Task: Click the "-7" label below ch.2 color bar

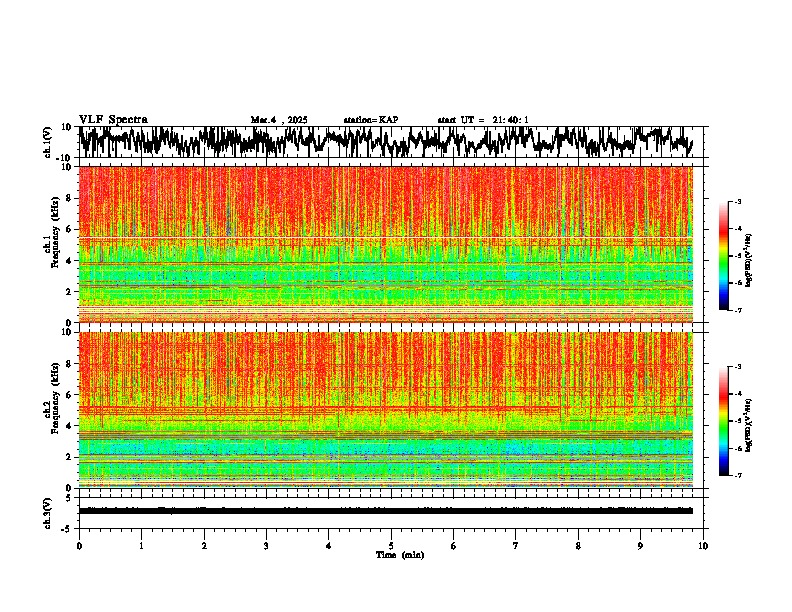Action: (x=737, y=475)
